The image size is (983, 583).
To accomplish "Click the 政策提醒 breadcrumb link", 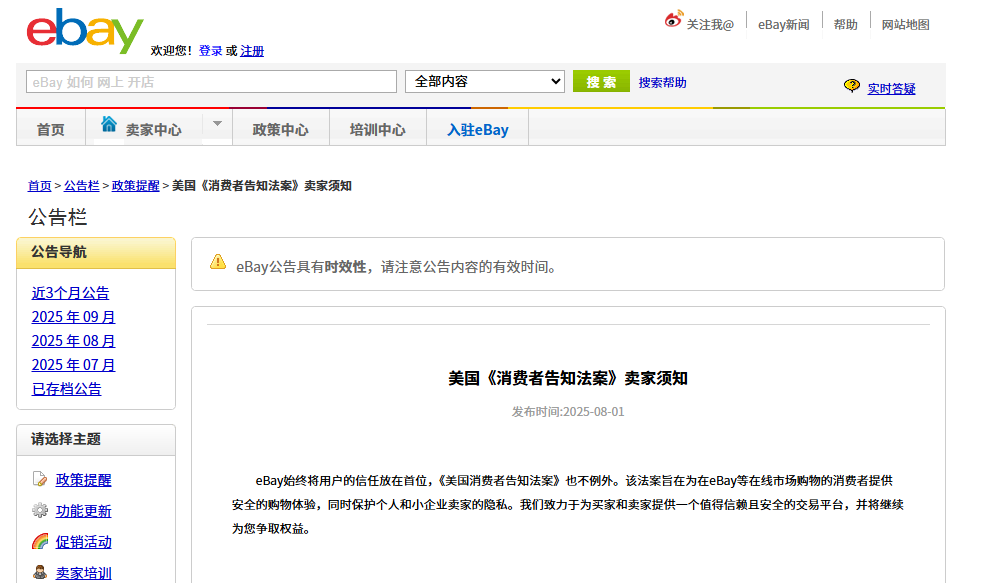I will [x=135, y=186].
